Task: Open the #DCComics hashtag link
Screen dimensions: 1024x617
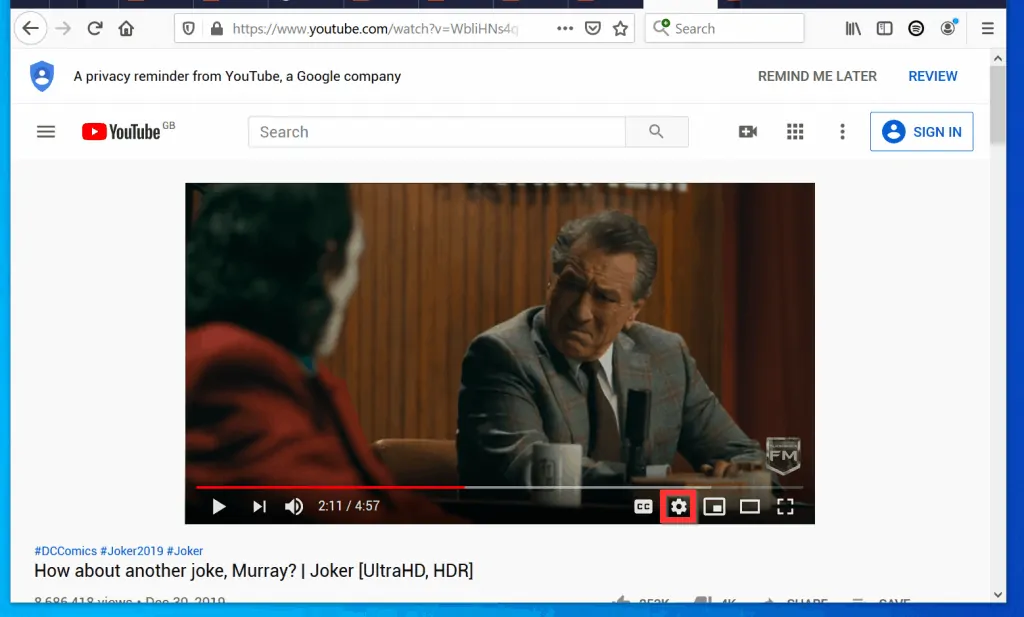Action: coord(65,551)
